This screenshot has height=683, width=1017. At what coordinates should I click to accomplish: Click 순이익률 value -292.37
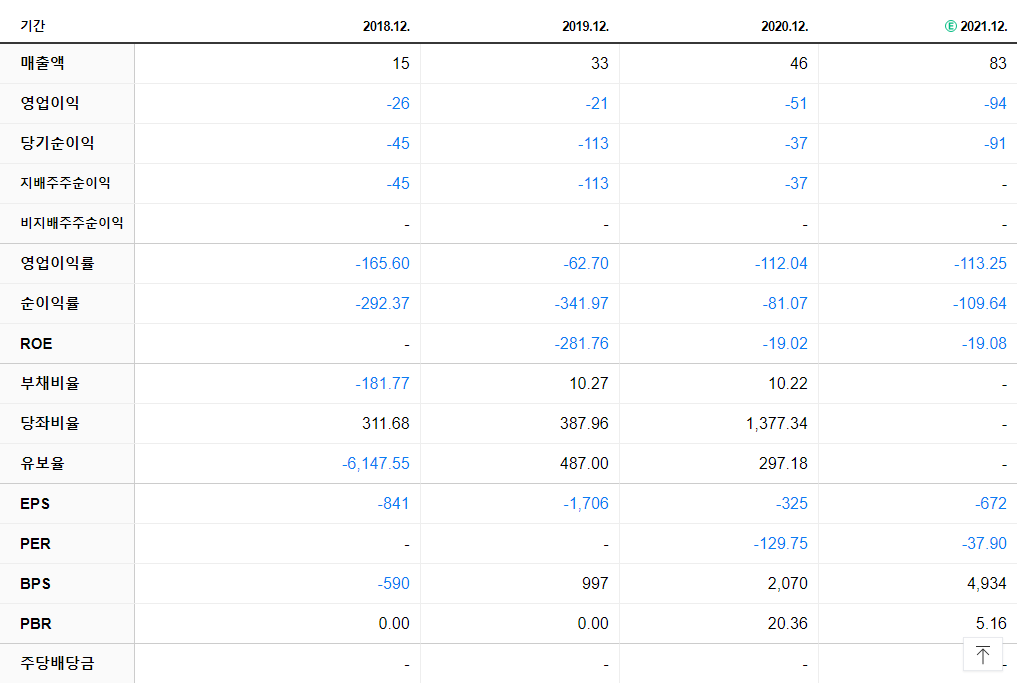tap(383, 304)
